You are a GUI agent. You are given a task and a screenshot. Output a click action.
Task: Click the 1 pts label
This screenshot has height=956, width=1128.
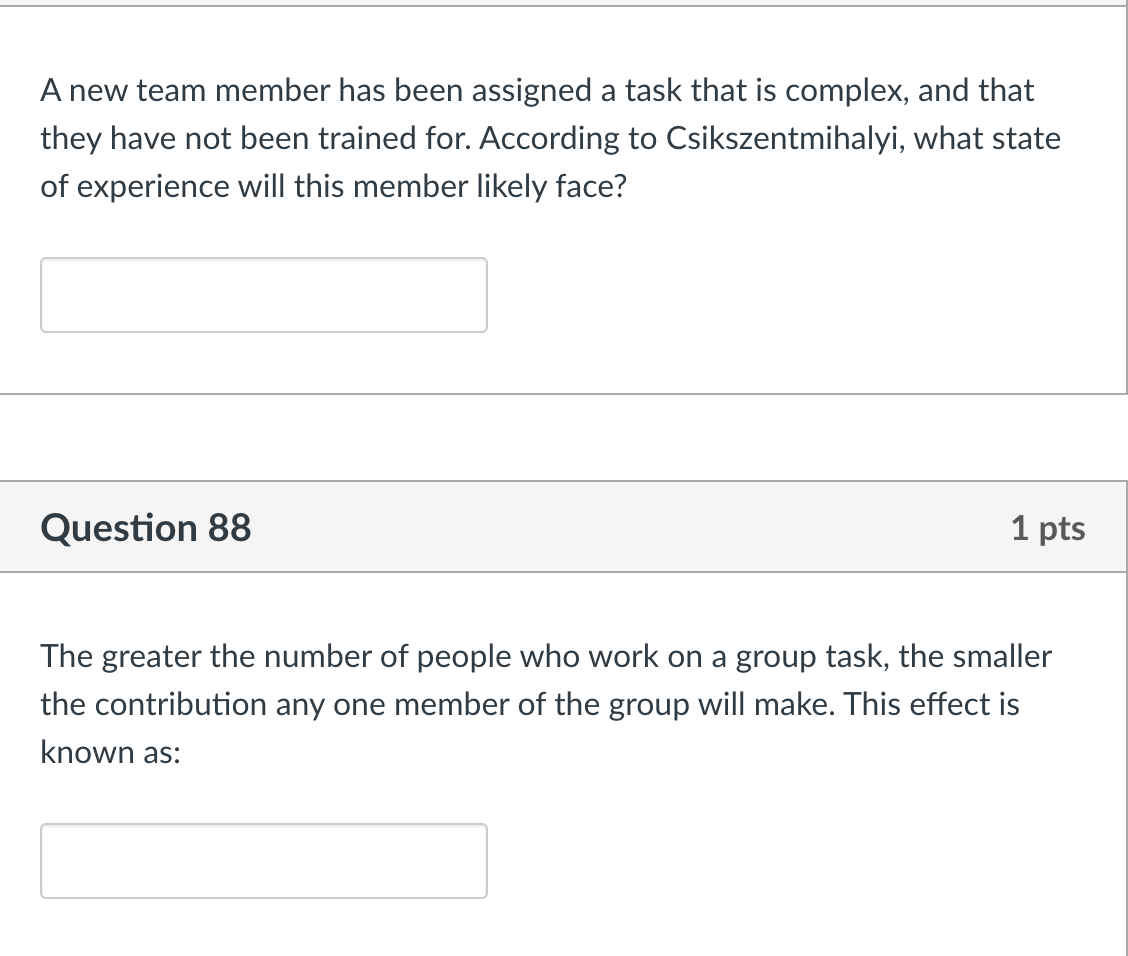1047,528
